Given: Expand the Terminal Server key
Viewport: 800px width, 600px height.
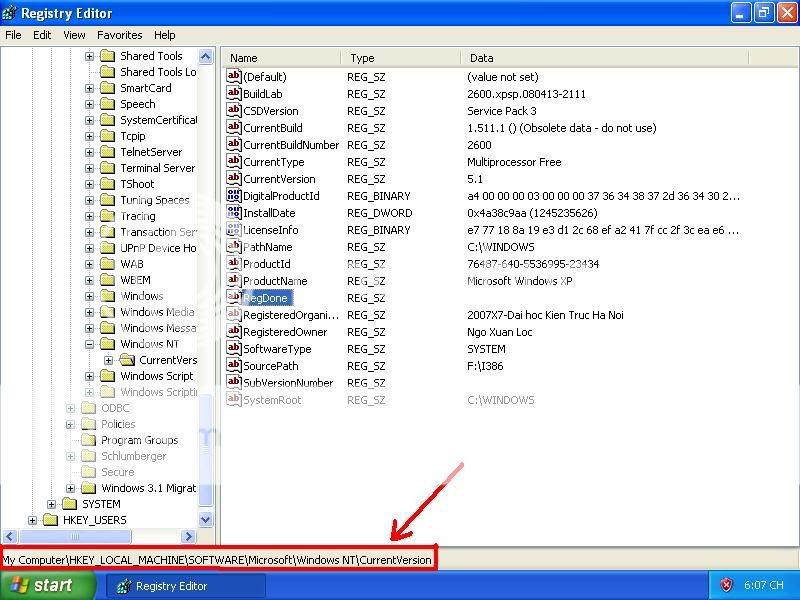Looking at the screenshot, I should (89, 168).
